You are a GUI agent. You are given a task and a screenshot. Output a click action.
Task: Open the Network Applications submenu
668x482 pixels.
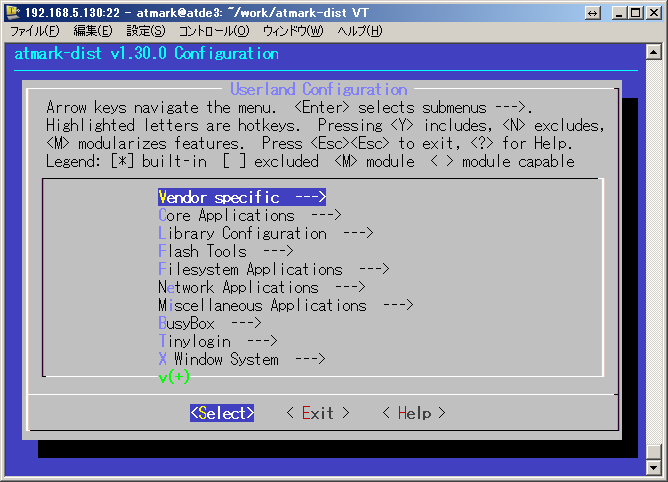[x=261, y=287]
